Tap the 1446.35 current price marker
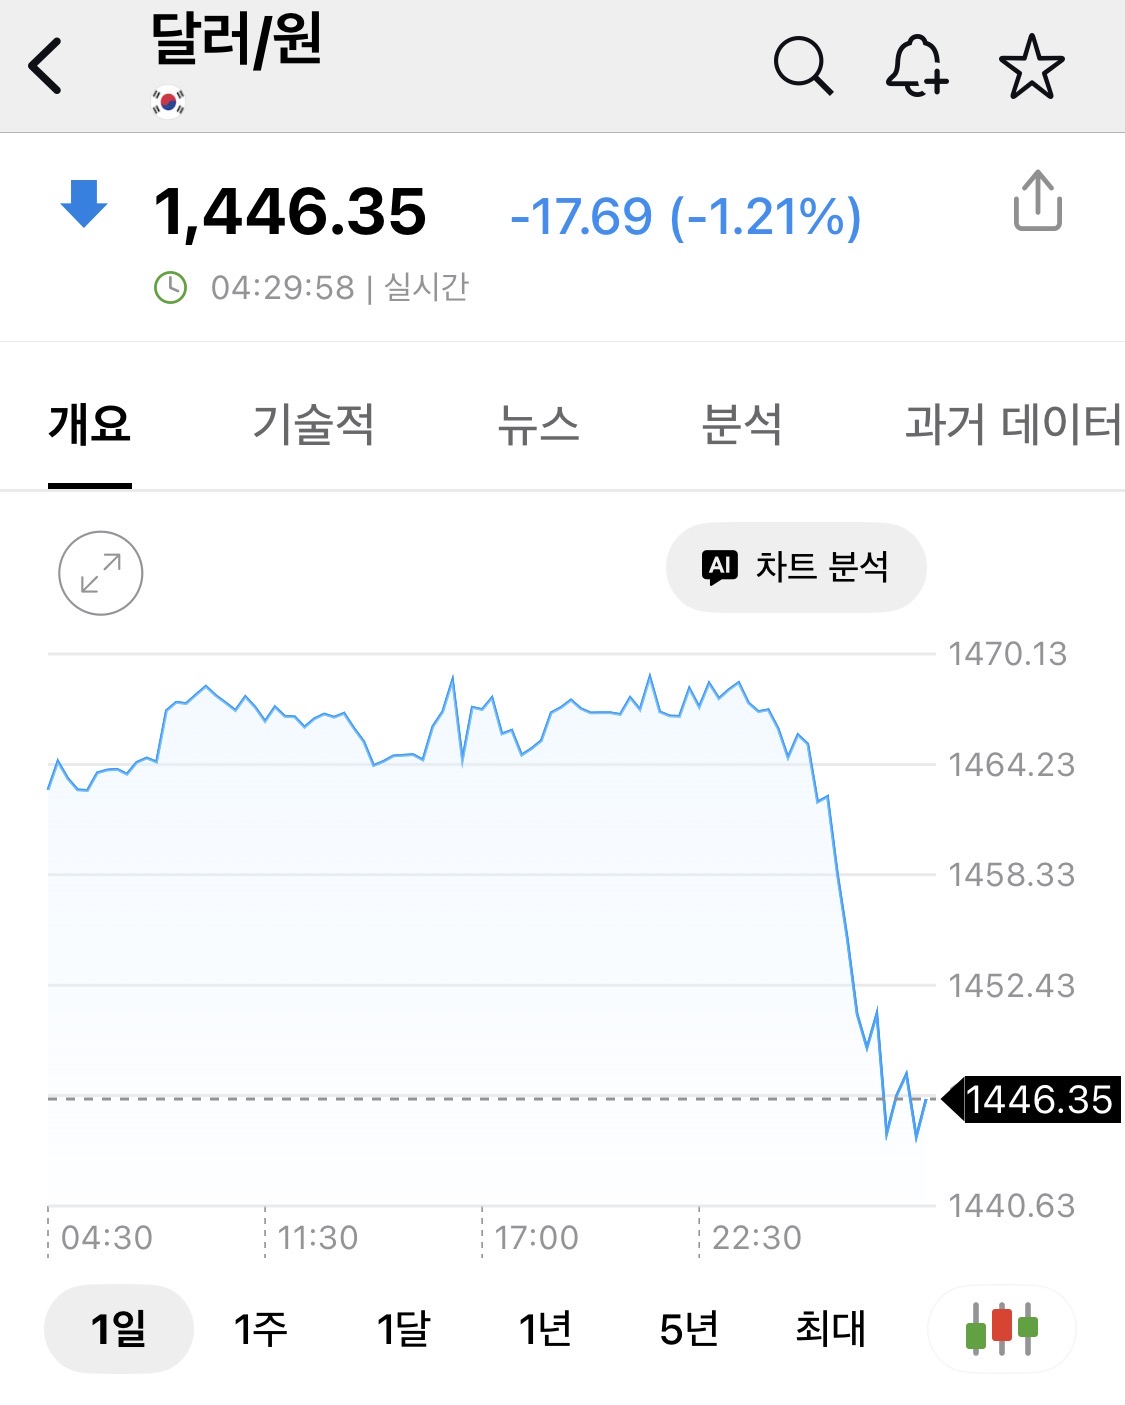The height and width of the screenshot is (1405, 1125). tap(1036, 1099)
